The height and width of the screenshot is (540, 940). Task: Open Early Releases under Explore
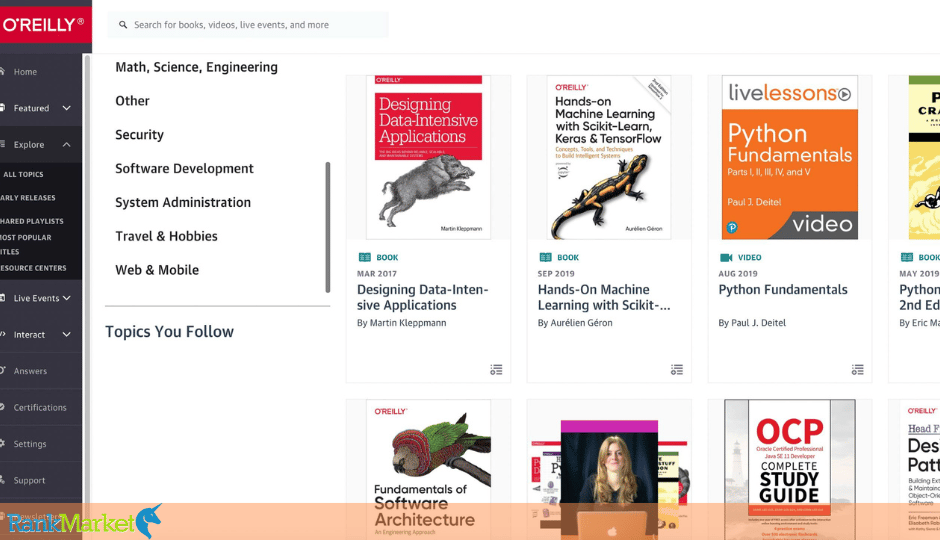tap(28, 198)
